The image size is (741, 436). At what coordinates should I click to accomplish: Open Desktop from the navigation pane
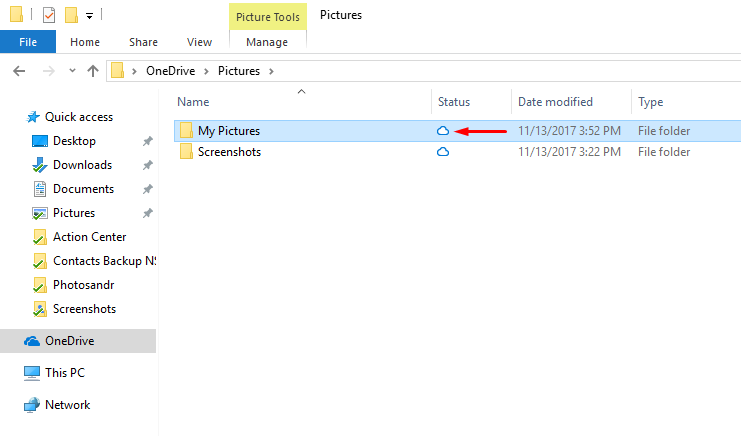pyautogui.click(x=74, y=141)
